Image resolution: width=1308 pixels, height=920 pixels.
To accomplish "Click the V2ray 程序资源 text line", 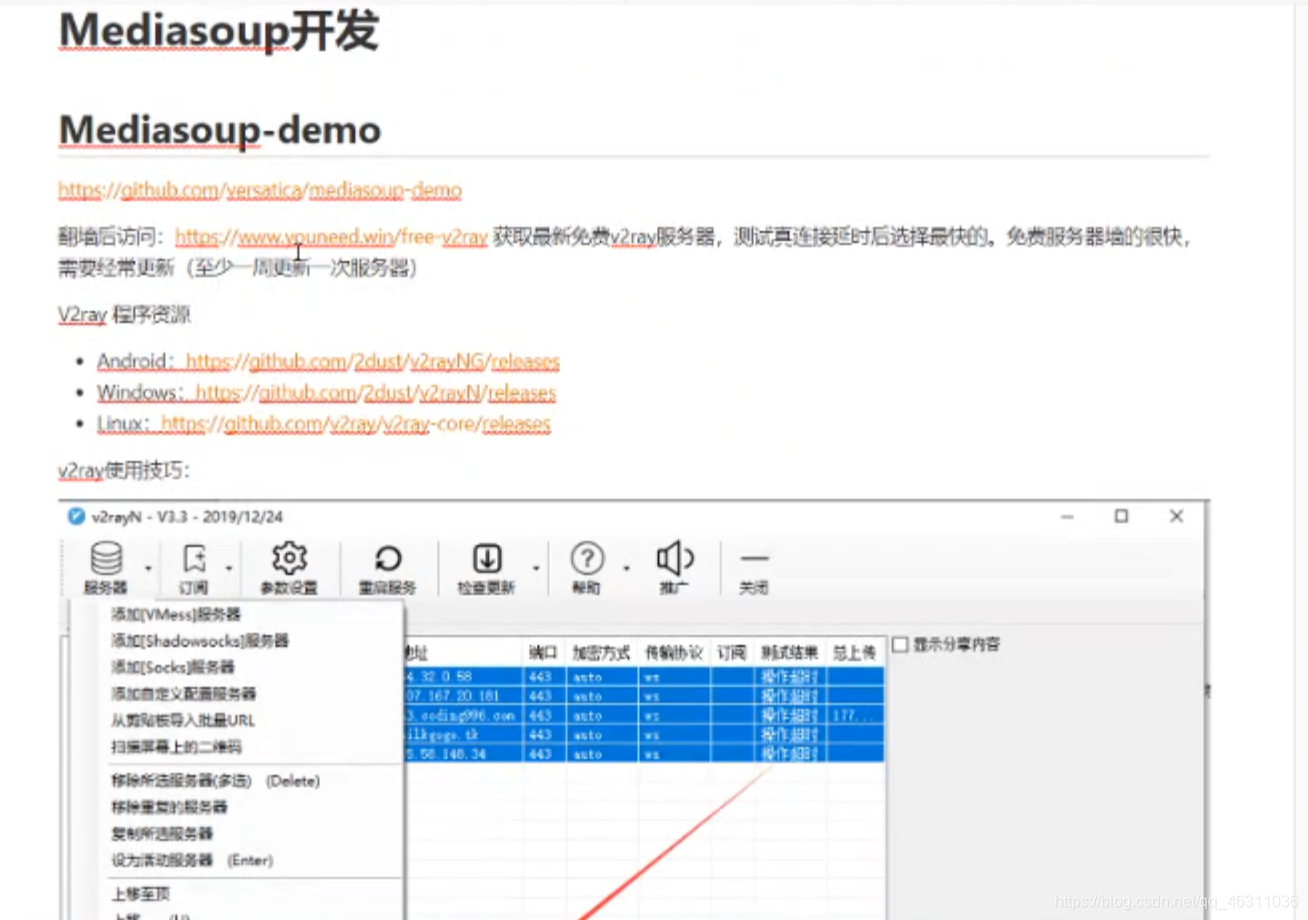I will tap(124, 315).
